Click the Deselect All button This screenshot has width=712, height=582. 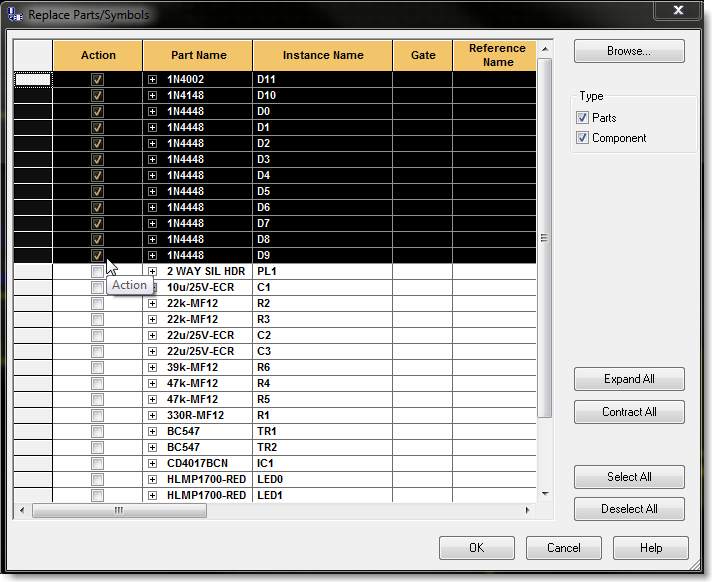[x=629, y=509]
